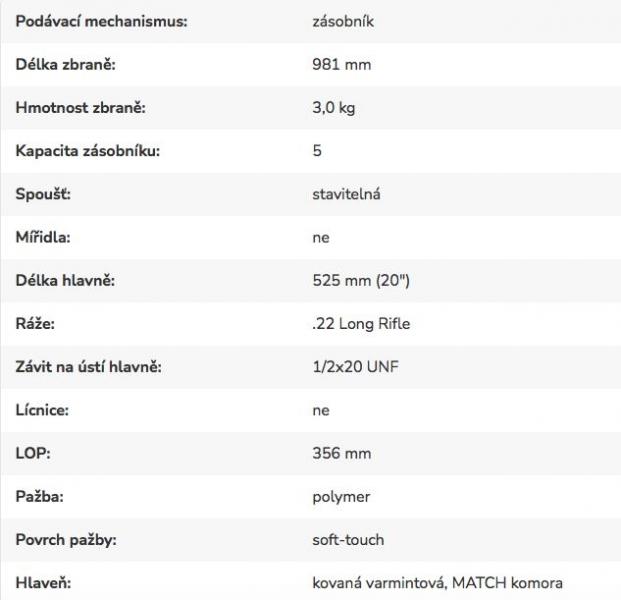Click the "Mířidla:" label
Screen dimensions: 621x600
coord(43,238)
